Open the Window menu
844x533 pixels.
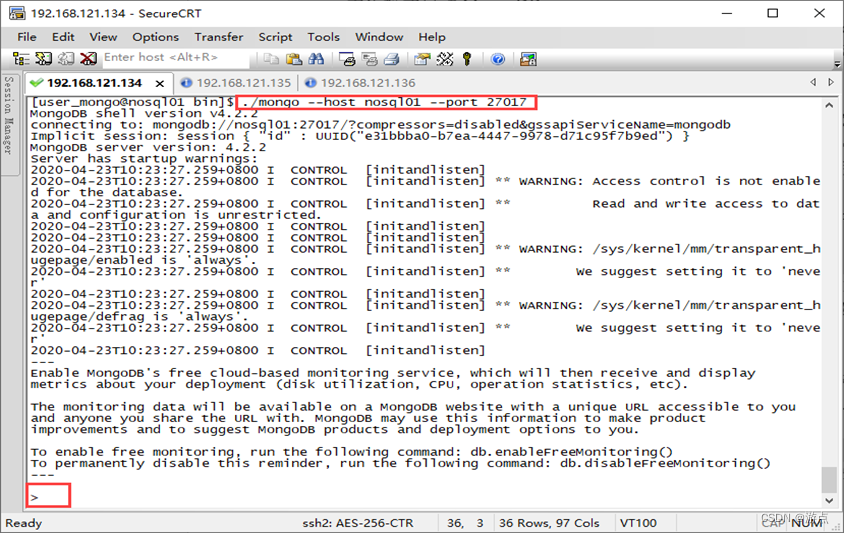coord(379,37)
